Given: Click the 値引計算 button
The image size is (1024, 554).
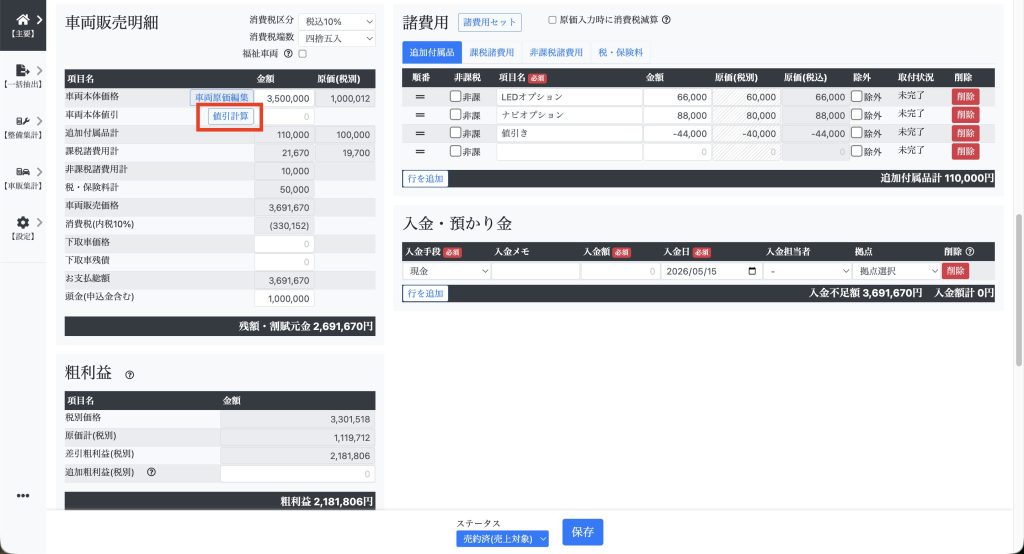Looking at the screenshot, I should coord(231,116).
